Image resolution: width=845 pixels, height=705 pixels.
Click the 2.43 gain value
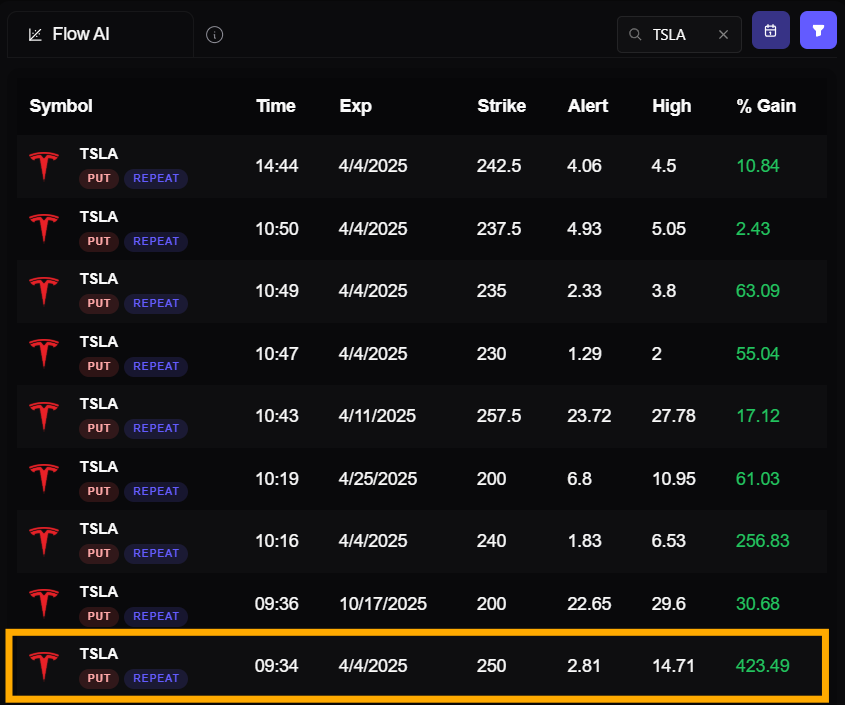point(752,229)
